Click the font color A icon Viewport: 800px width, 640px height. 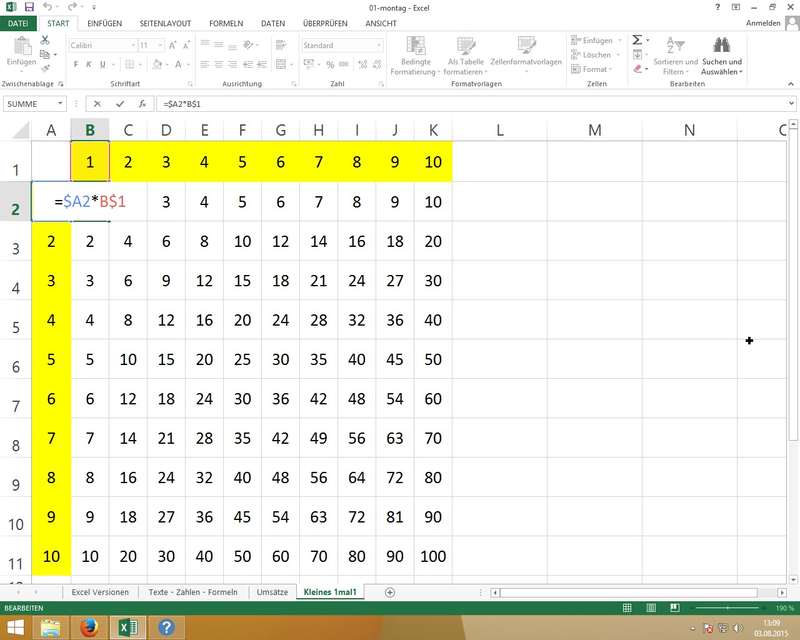click(178, 64)
